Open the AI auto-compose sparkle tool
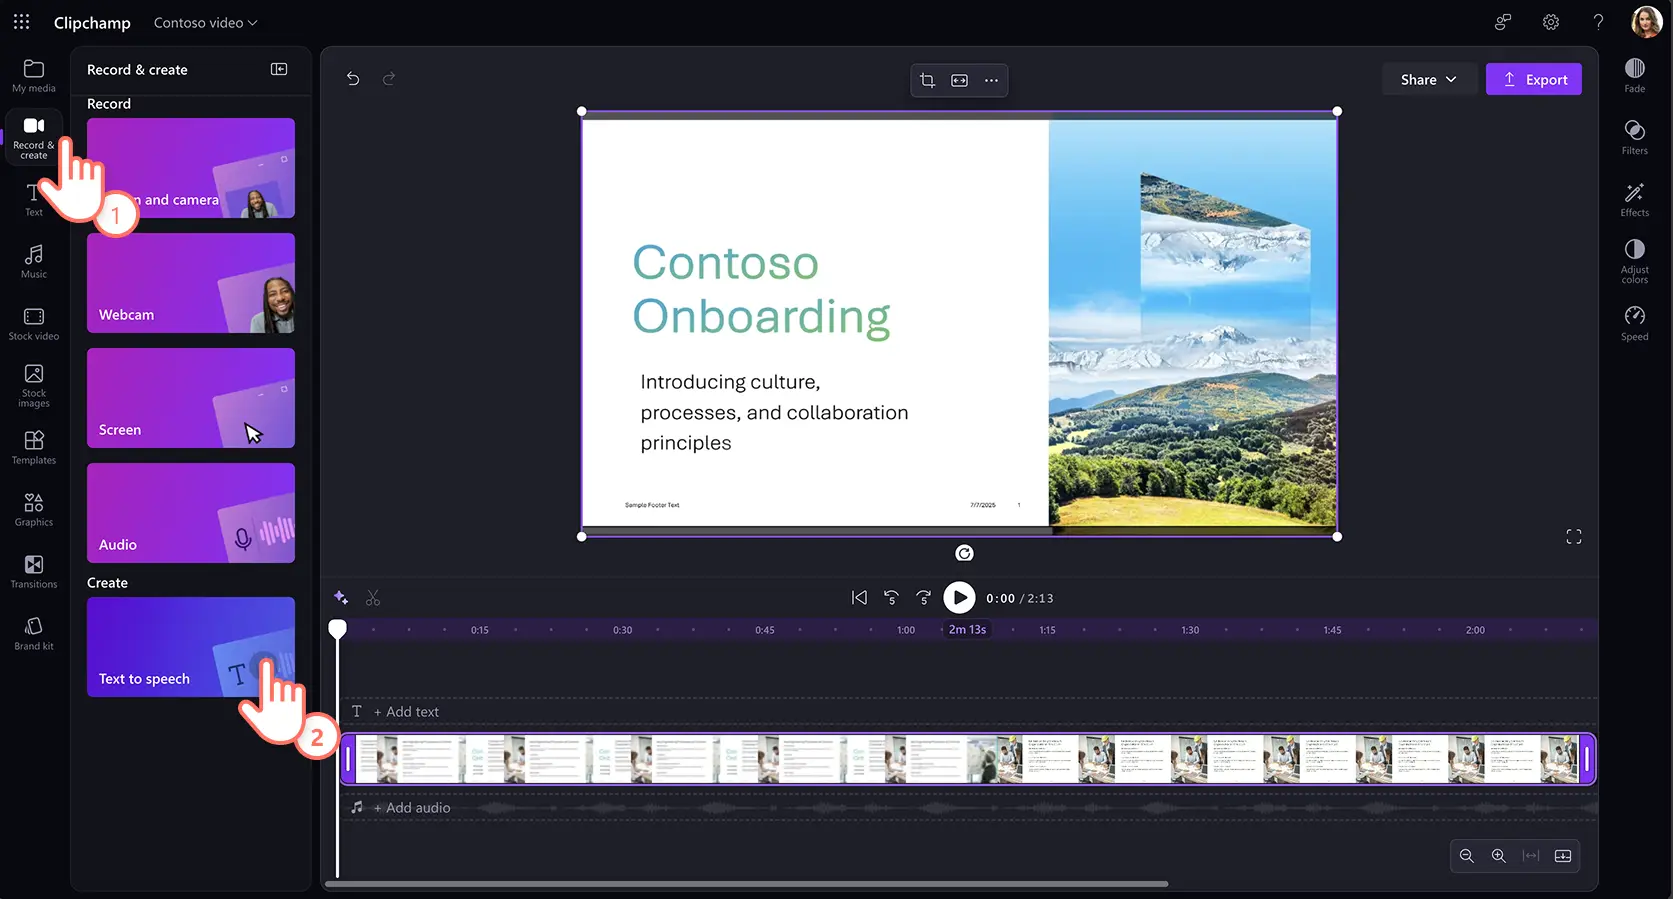1673x899 pixels. point(341,598)
